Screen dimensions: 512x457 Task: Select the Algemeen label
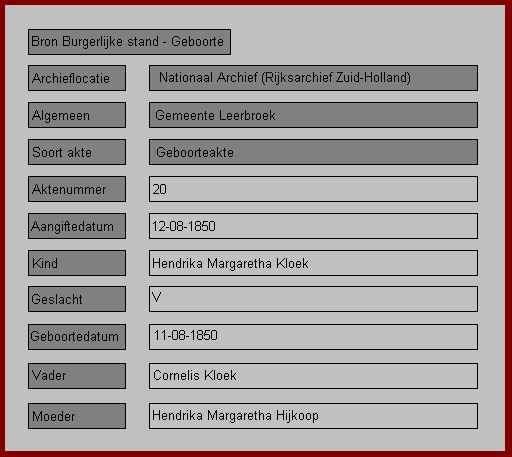coord(77,115)
